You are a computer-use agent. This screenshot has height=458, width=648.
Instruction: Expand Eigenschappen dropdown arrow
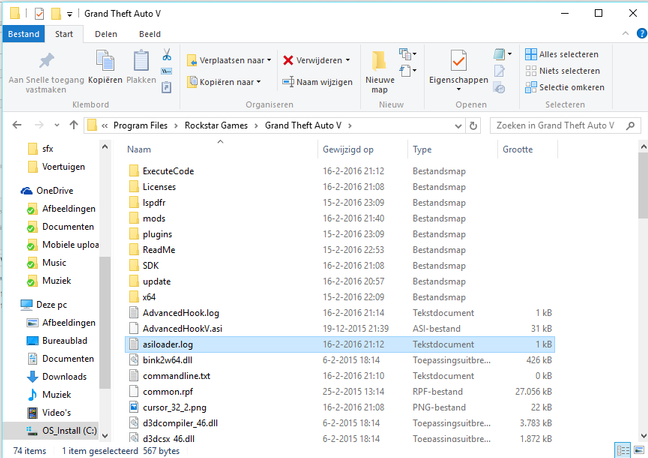459,89
